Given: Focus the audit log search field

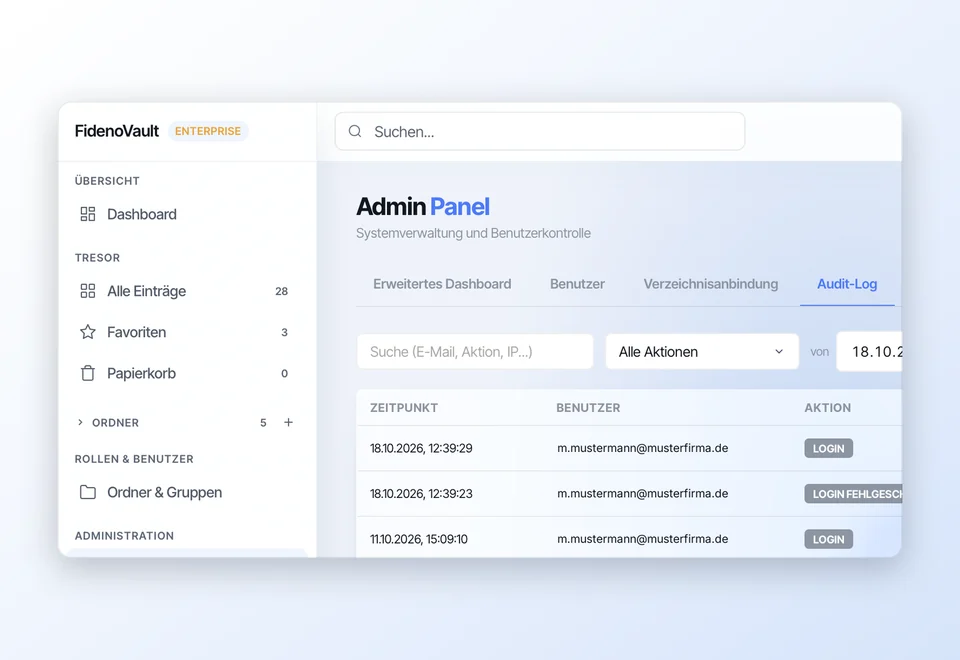Looking at the screenshot, I should pos(475,351).
